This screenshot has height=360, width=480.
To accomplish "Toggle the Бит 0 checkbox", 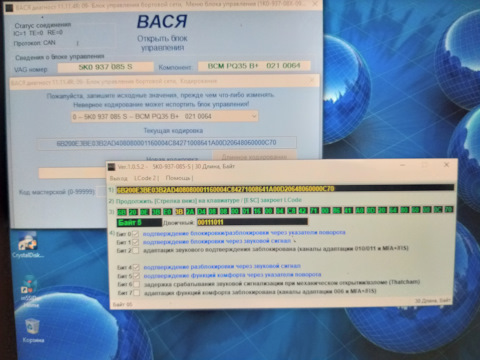I will pos(135,234).
